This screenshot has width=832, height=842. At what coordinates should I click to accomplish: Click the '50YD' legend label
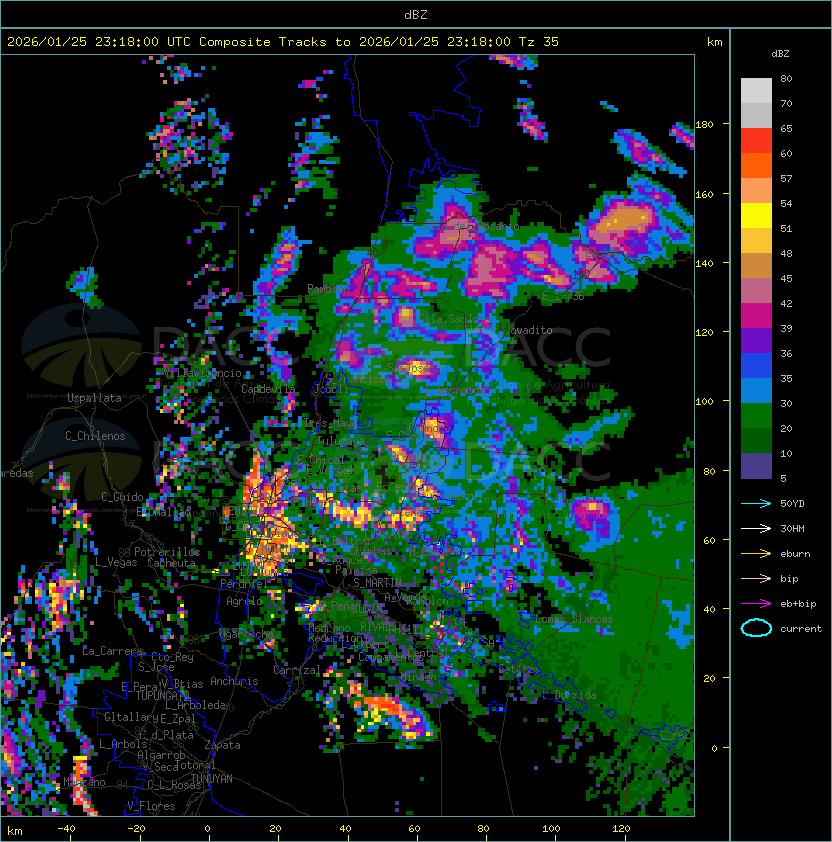[x=792, y=504]
